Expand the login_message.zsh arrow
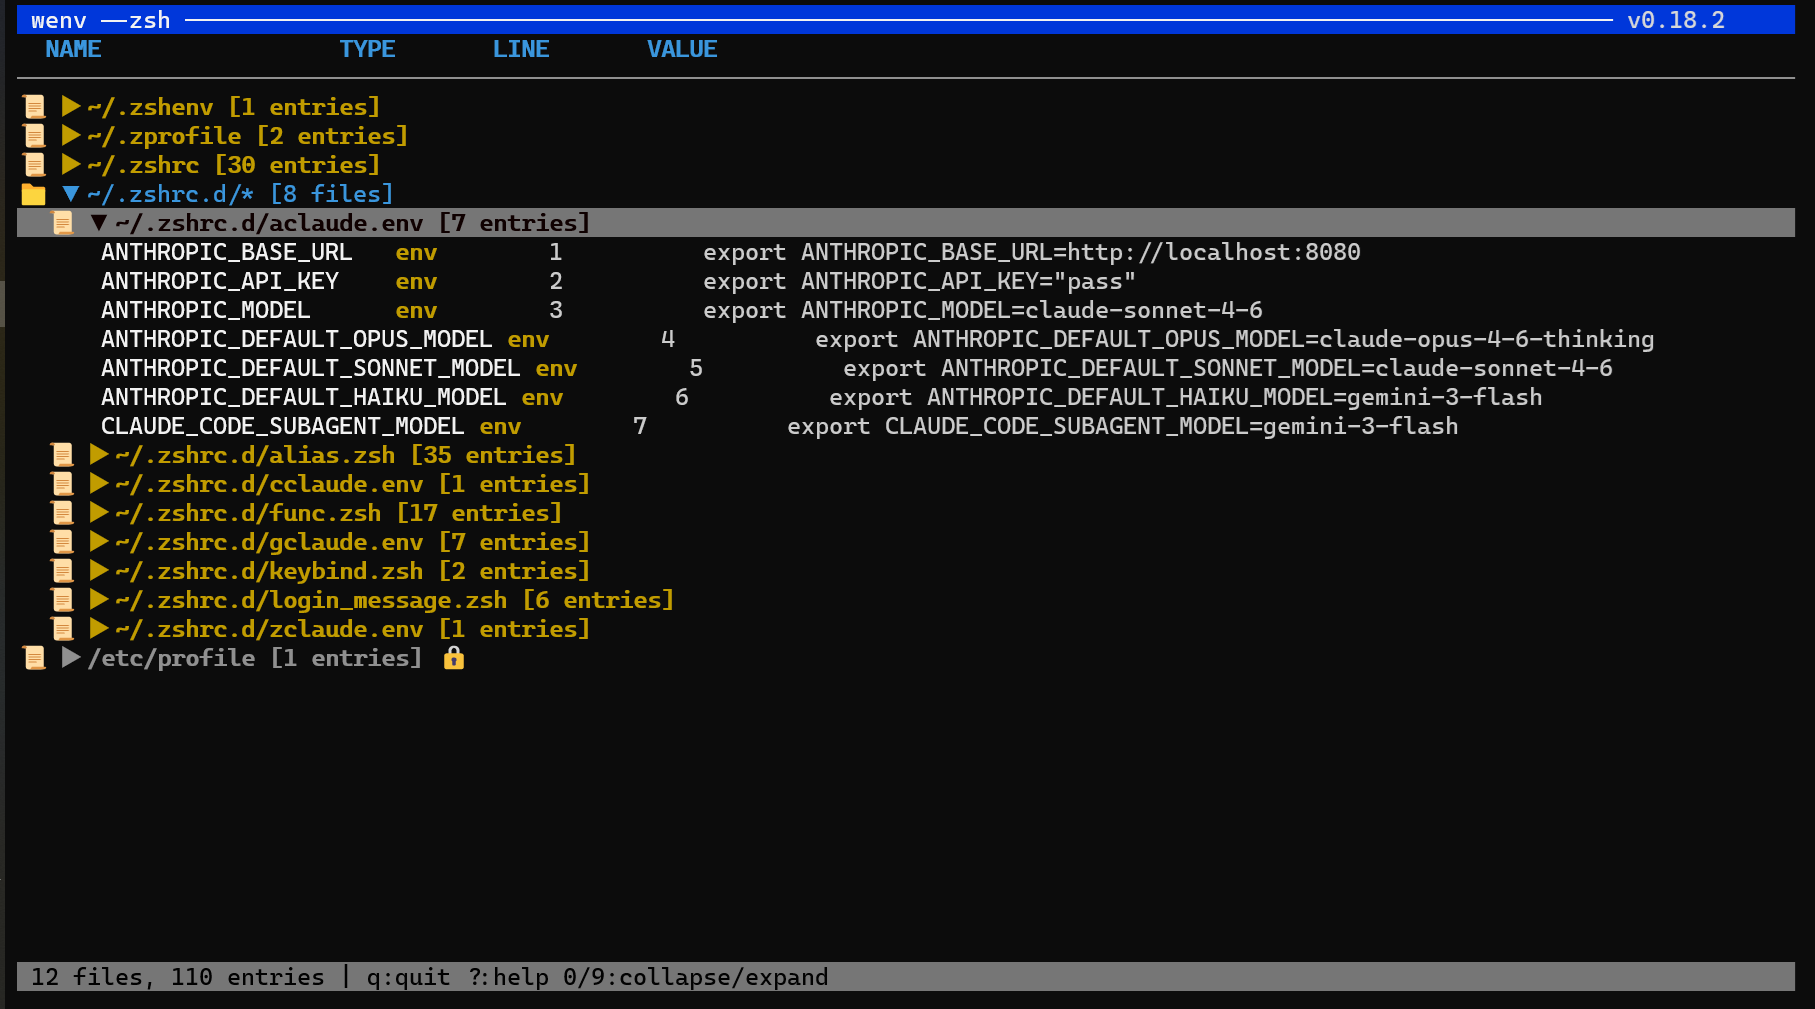Viewport: 1815px width, 1009px height. (99, 599)
